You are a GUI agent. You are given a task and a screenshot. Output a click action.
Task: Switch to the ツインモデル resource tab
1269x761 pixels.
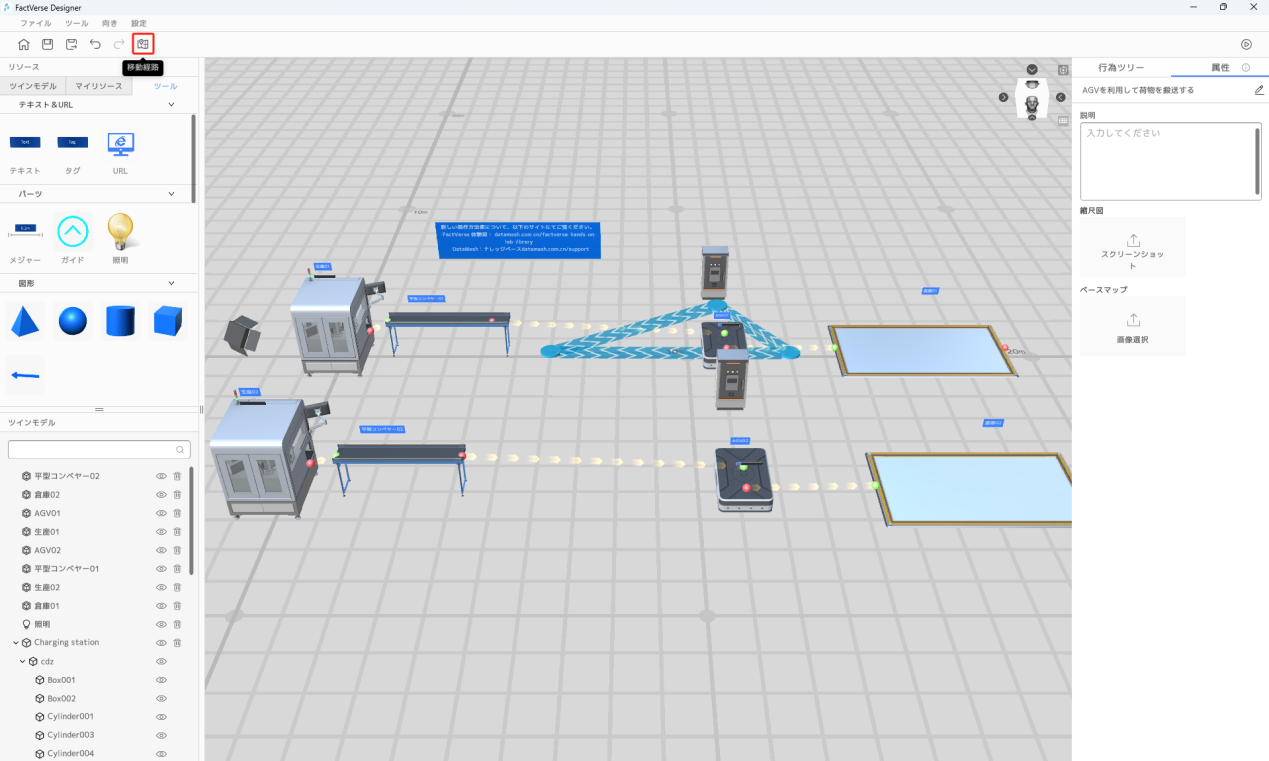33,86
